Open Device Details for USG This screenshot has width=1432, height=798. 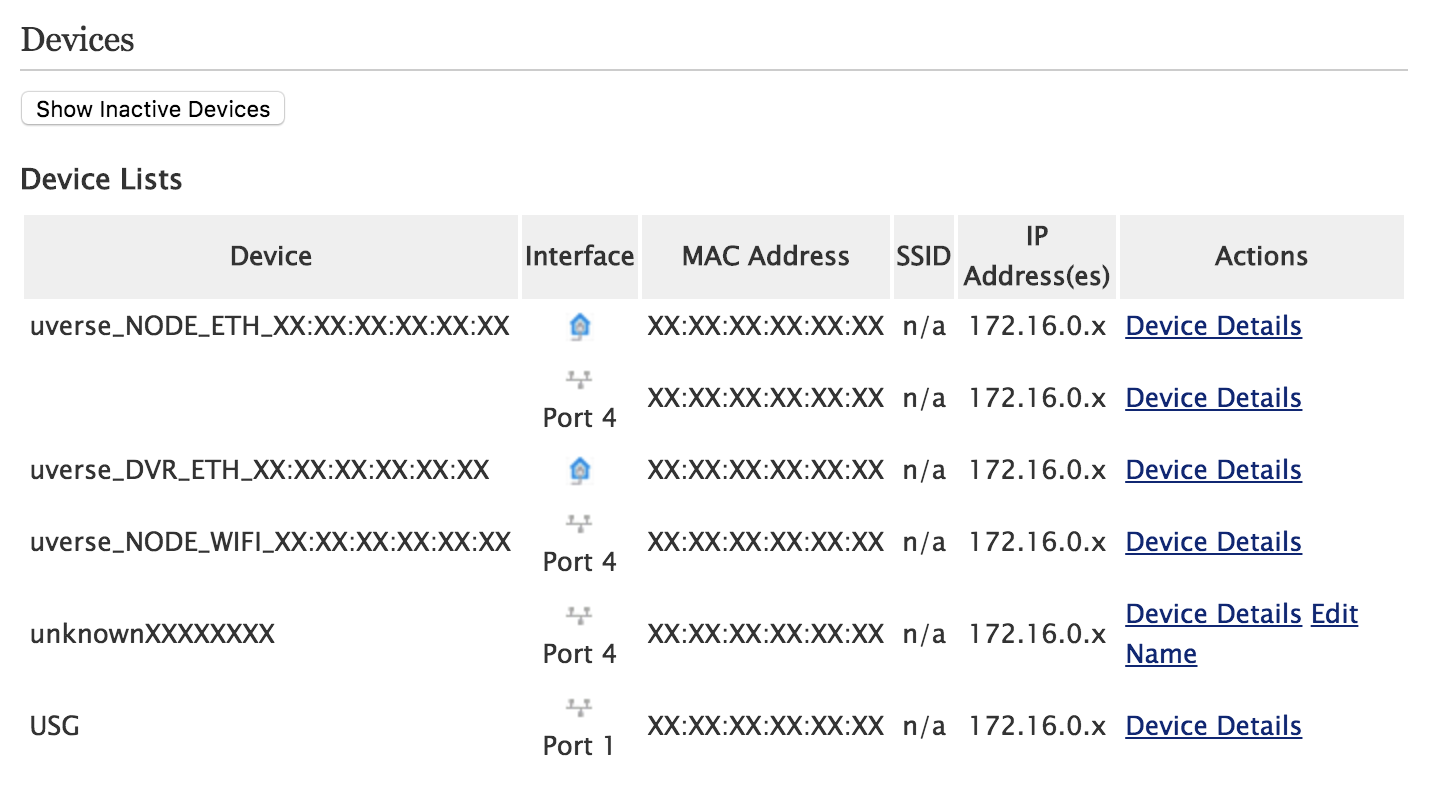point(1213,726)
